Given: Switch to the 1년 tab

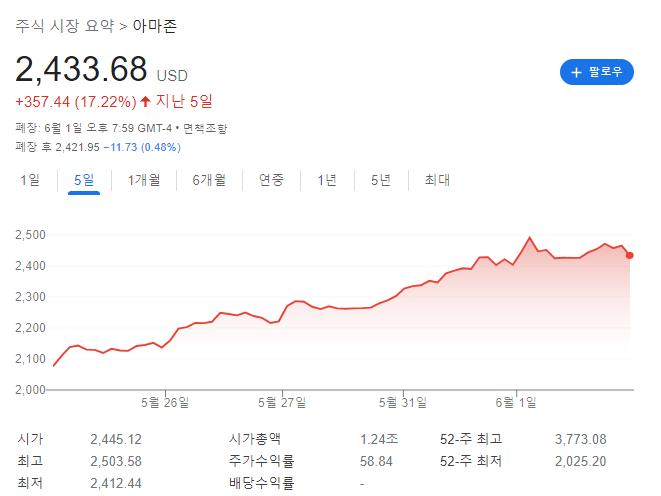Looking at the screenshot, I should pyautogui.click(x=327, y=180).
